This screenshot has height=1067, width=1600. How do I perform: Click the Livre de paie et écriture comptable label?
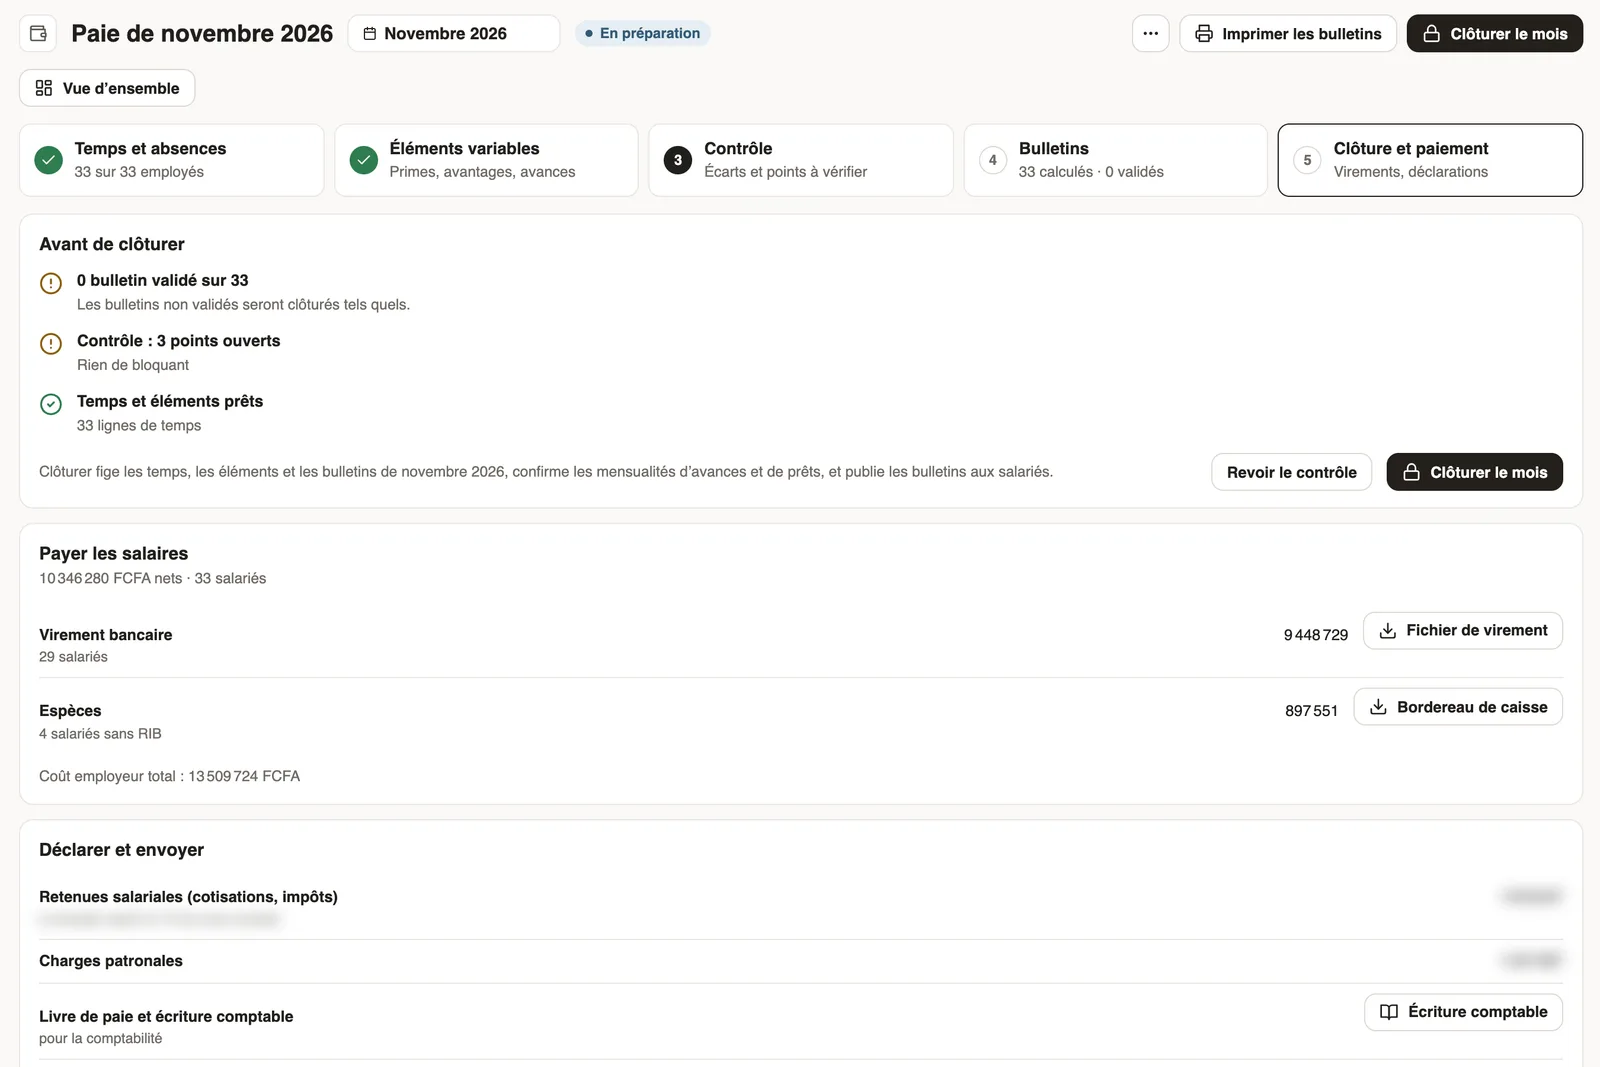pos(166,1017)
